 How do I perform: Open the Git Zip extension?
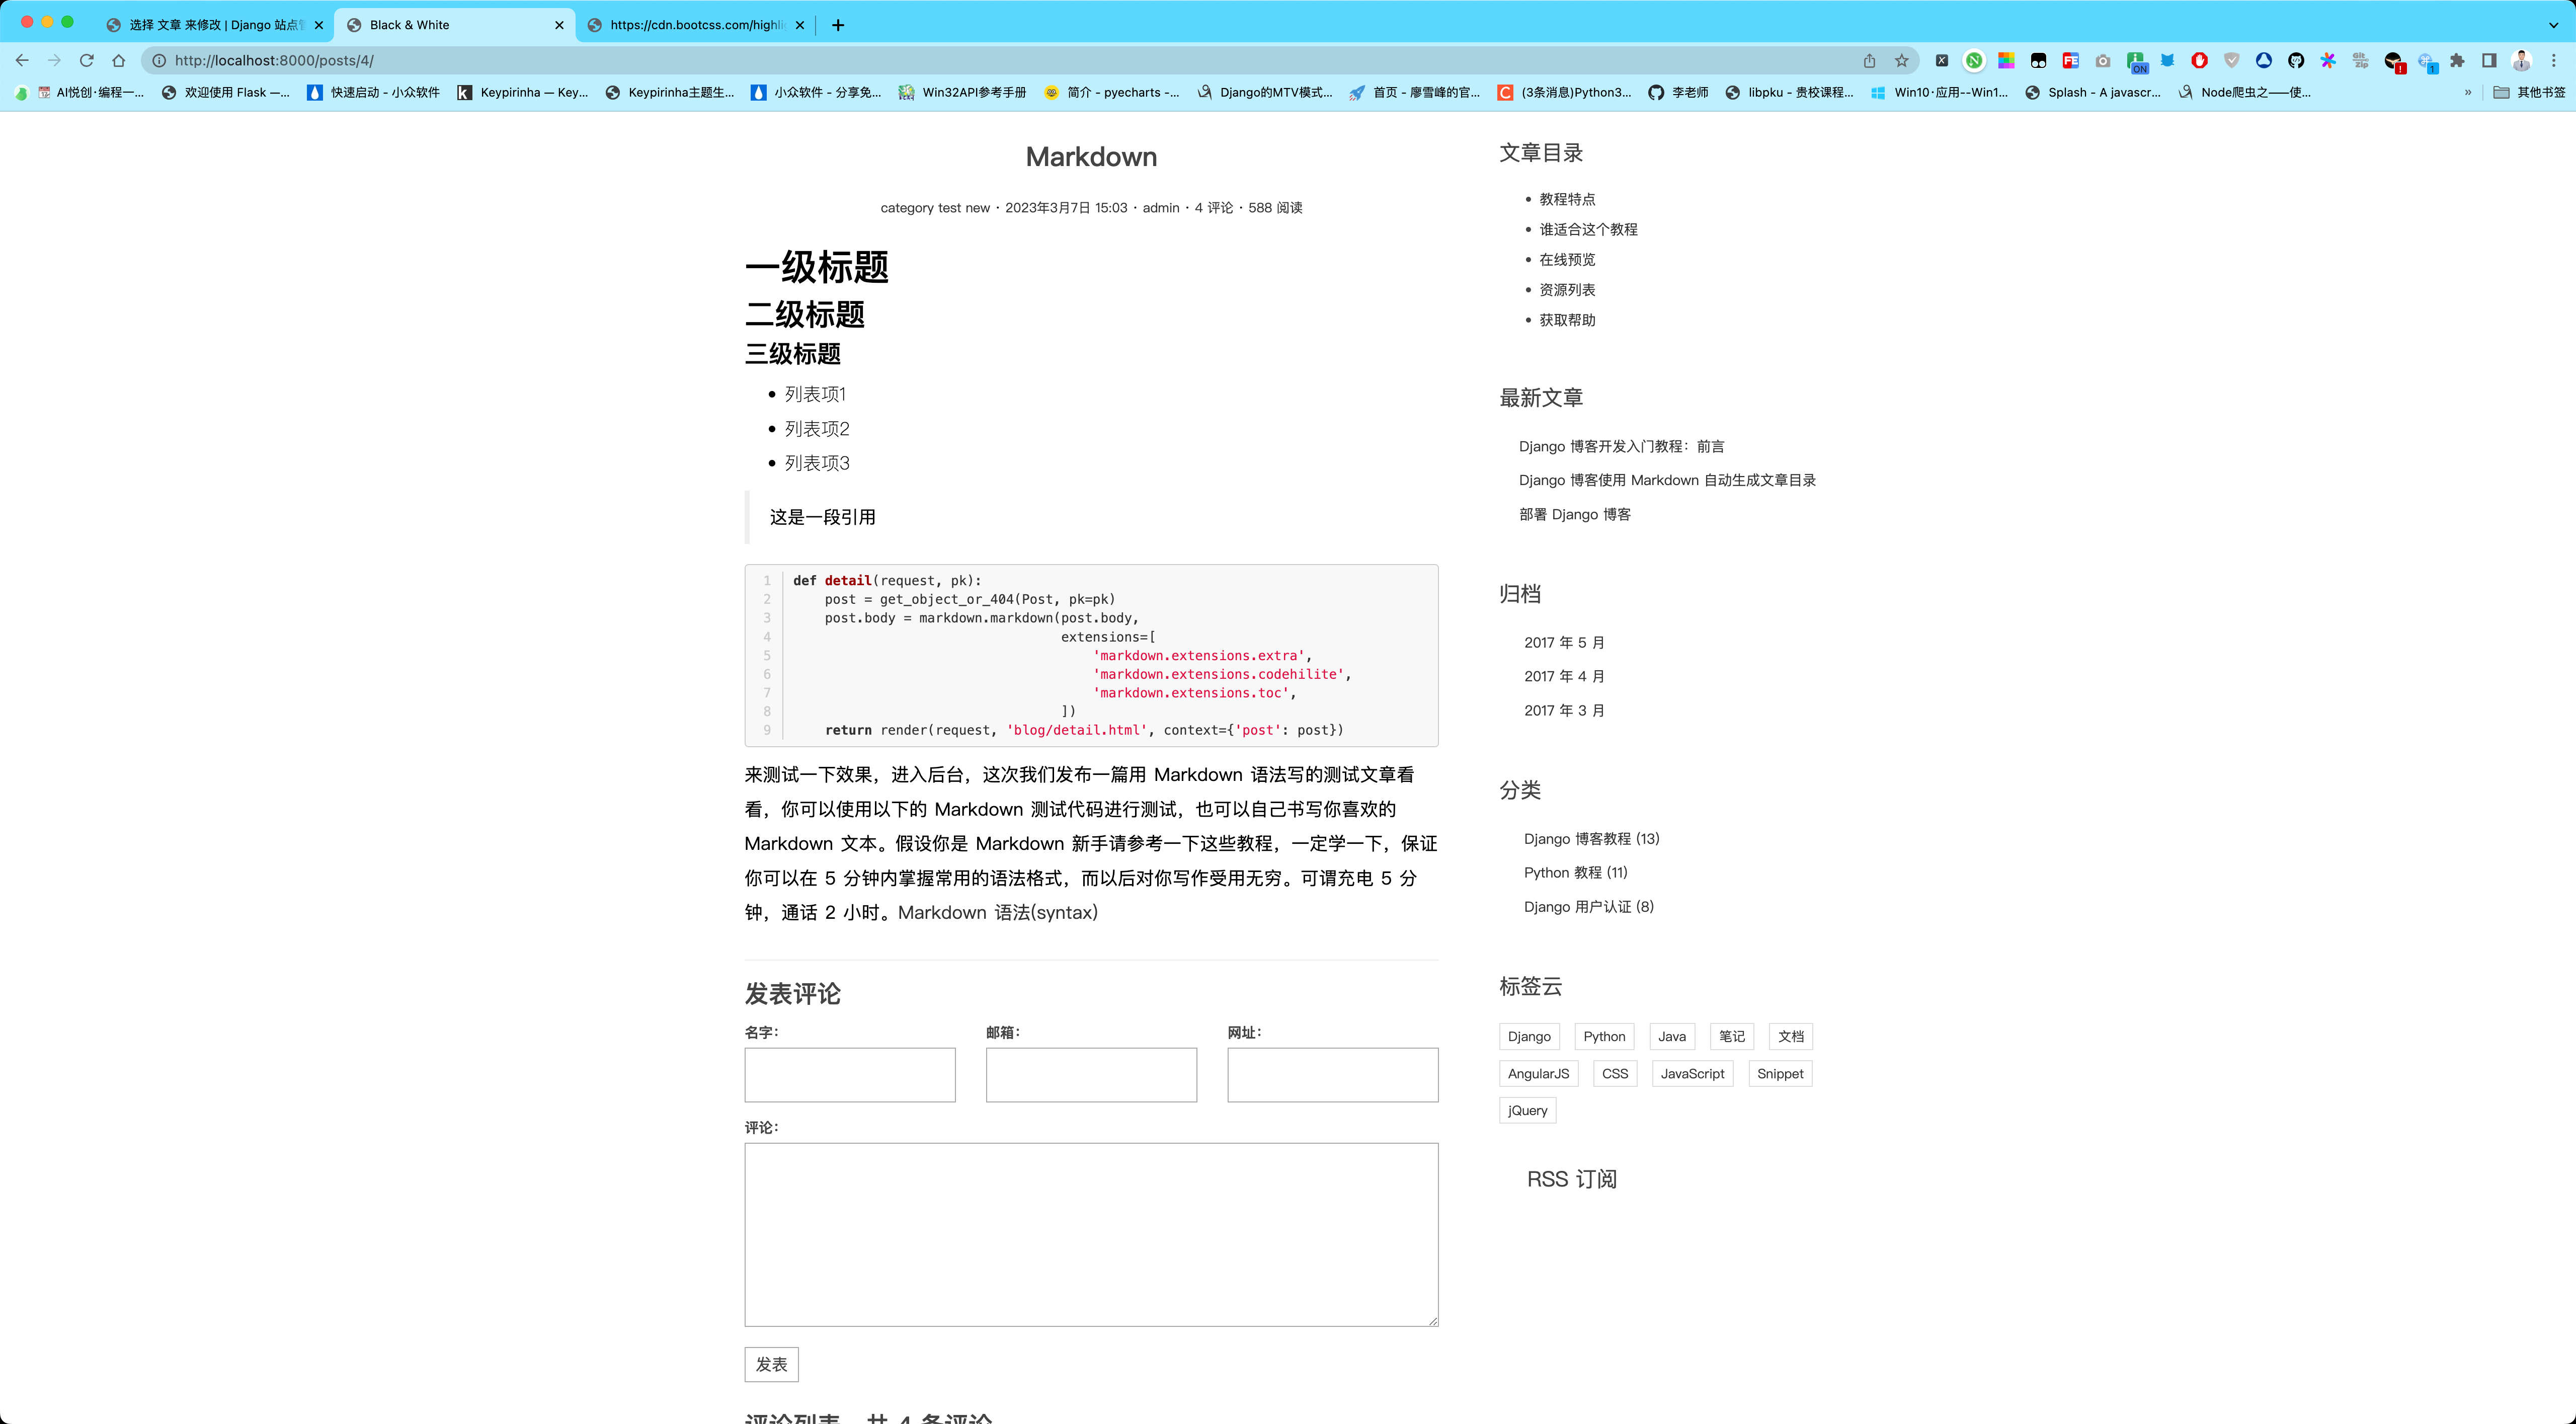click(2360, 60)
